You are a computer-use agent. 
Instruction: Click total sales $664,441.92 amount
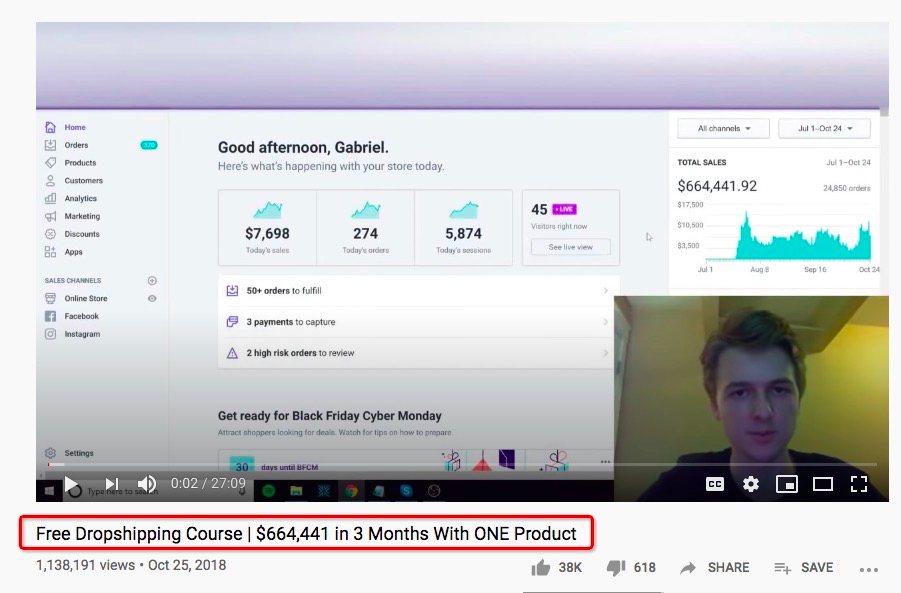(x=717, y=186)
